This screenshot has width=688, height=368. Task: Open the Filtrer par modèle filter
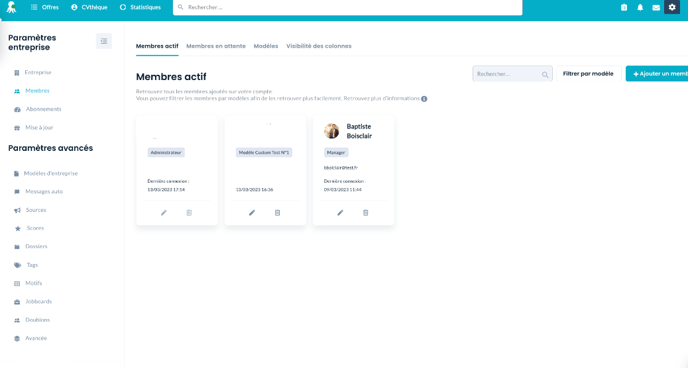click(588, 74)
